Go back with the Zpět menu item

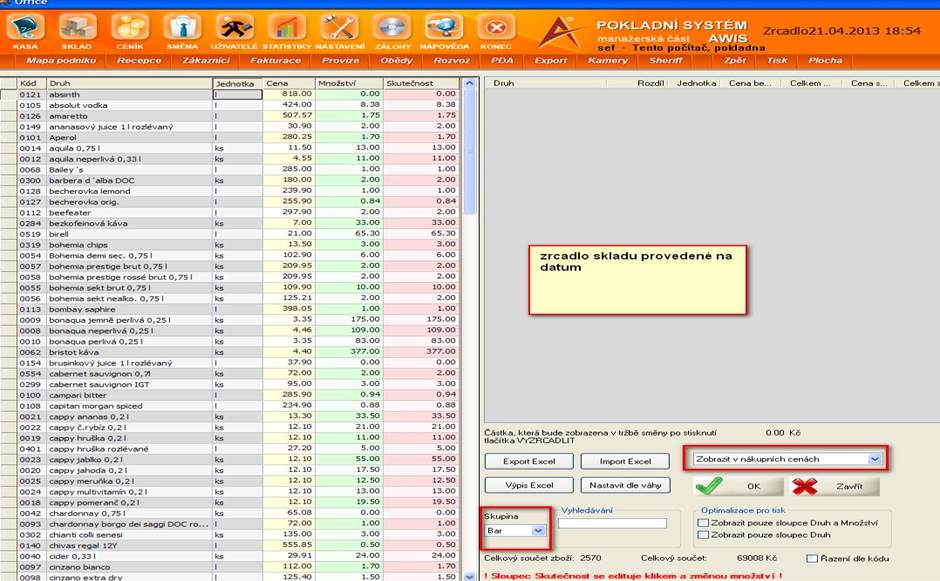click(x=735, y=61)
